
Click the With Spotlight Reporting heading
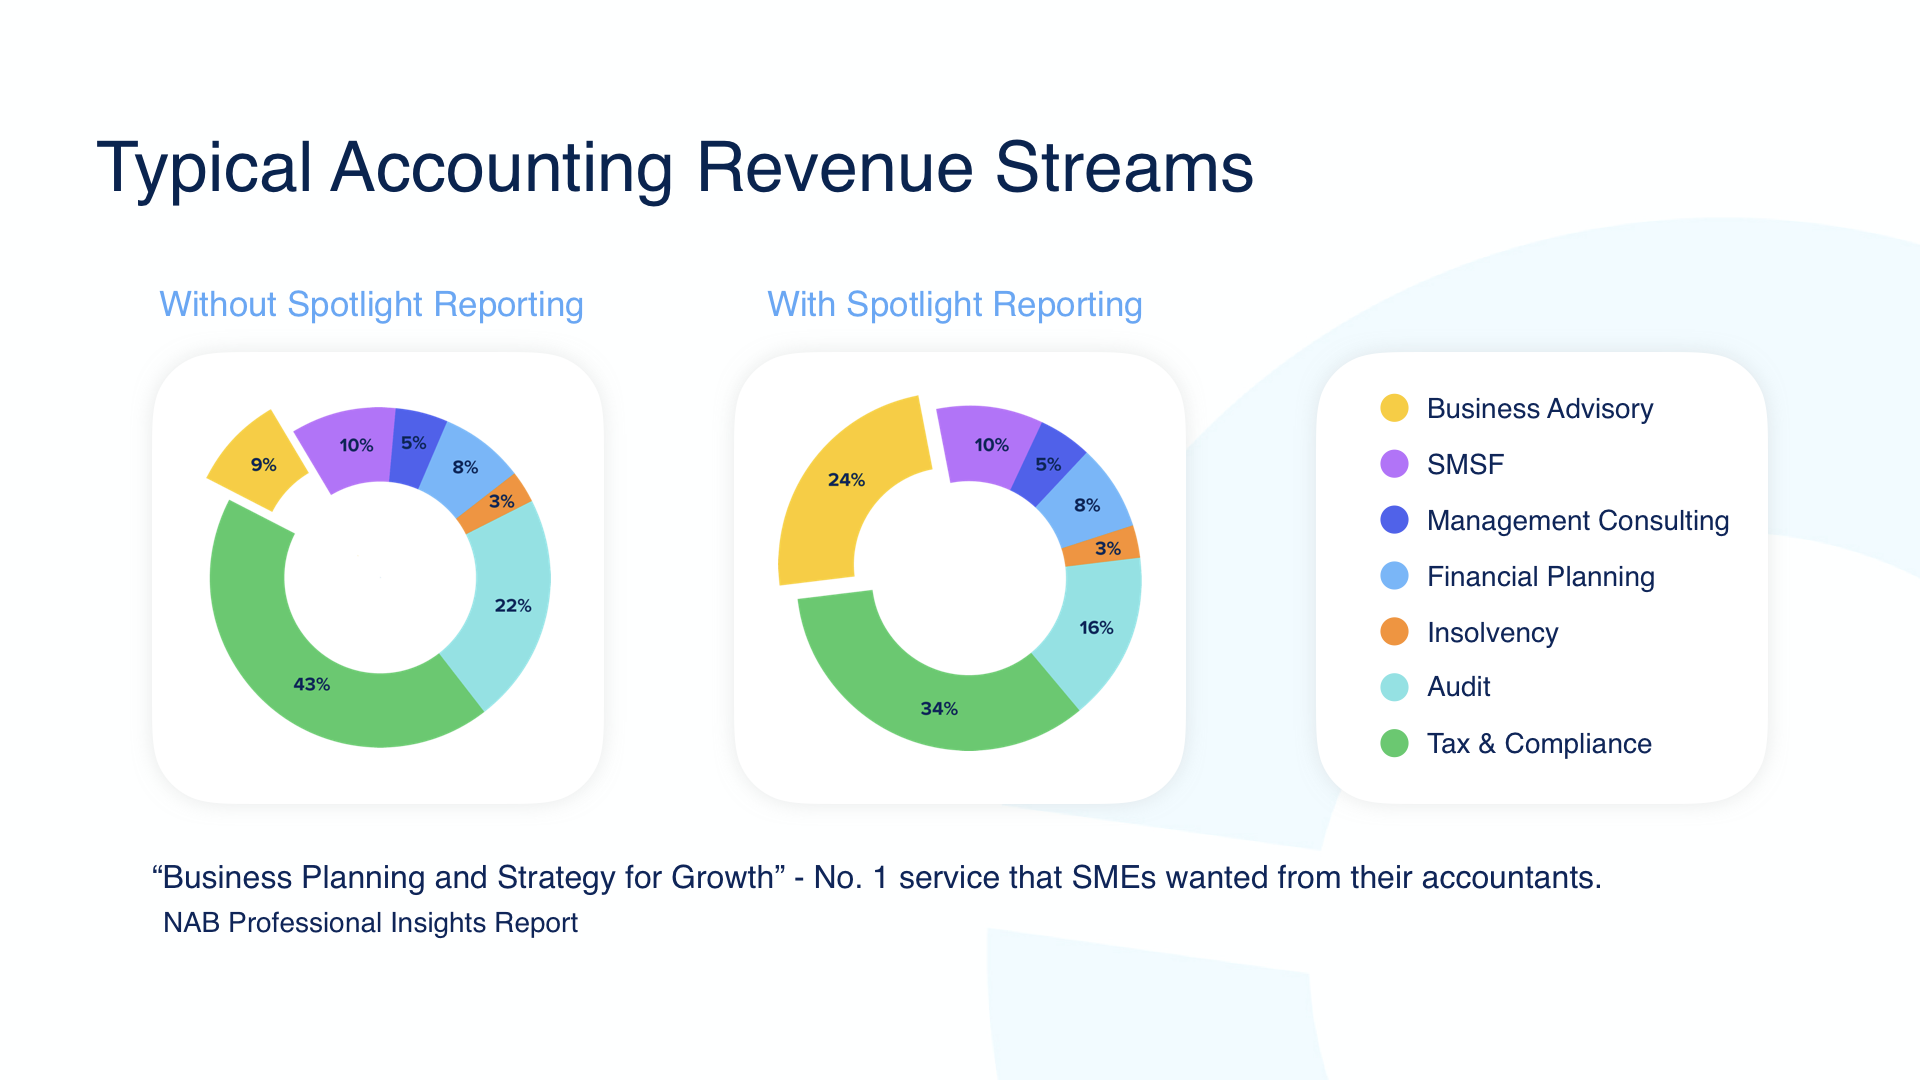point(954,304)
